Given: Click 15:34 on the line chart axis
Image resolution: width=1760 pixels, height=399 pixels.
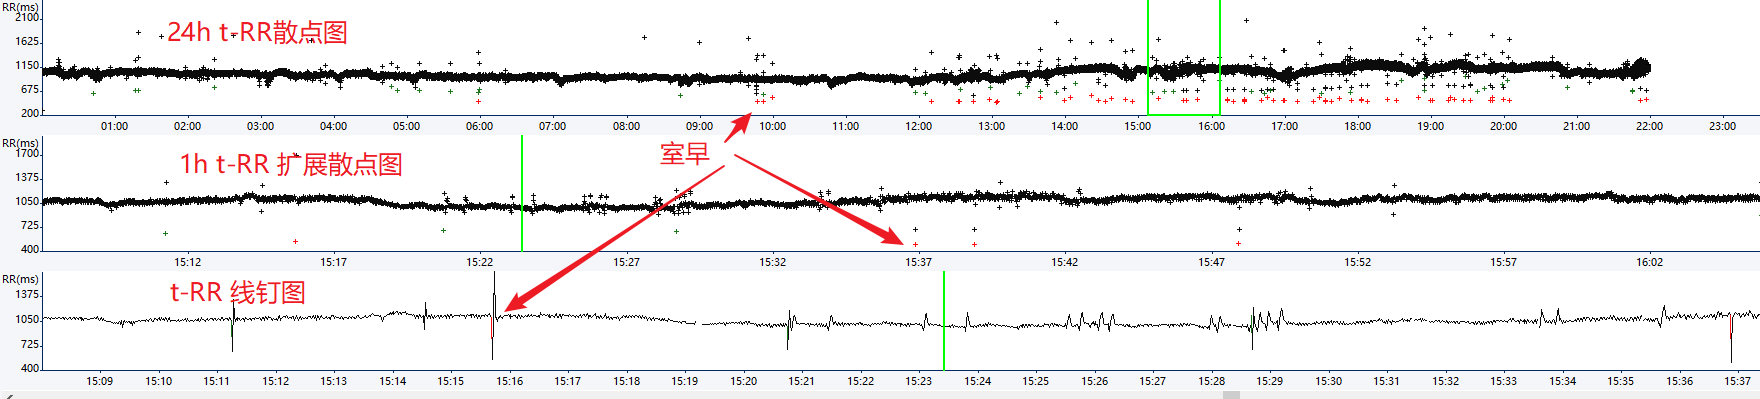Looking at the screenshot, I should (x=1563, y=381).
